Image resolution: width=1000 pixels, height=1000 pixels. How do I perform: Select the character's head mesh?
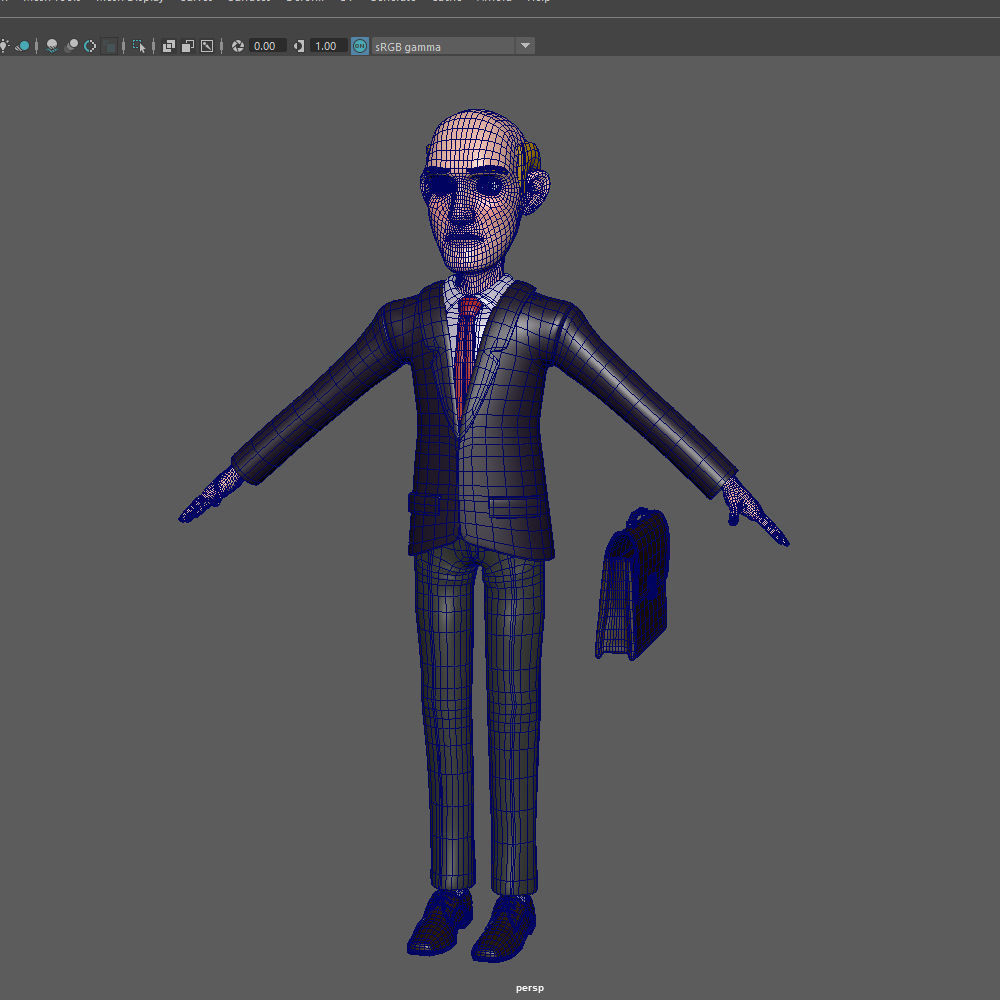pyautogui.click(x=478, y=191)
